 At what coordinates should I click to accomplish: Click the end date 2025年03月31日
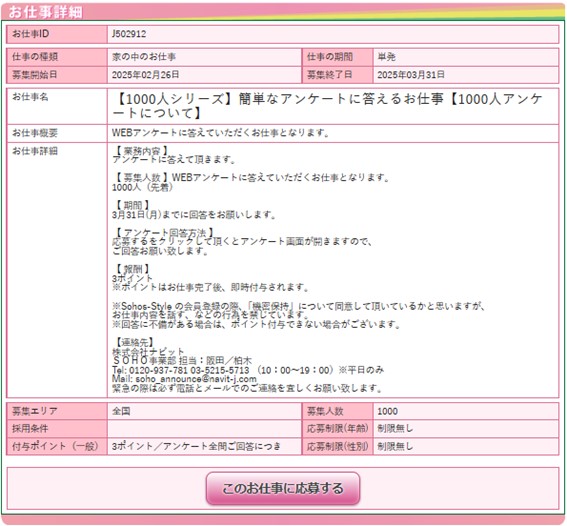click(411, 75)
